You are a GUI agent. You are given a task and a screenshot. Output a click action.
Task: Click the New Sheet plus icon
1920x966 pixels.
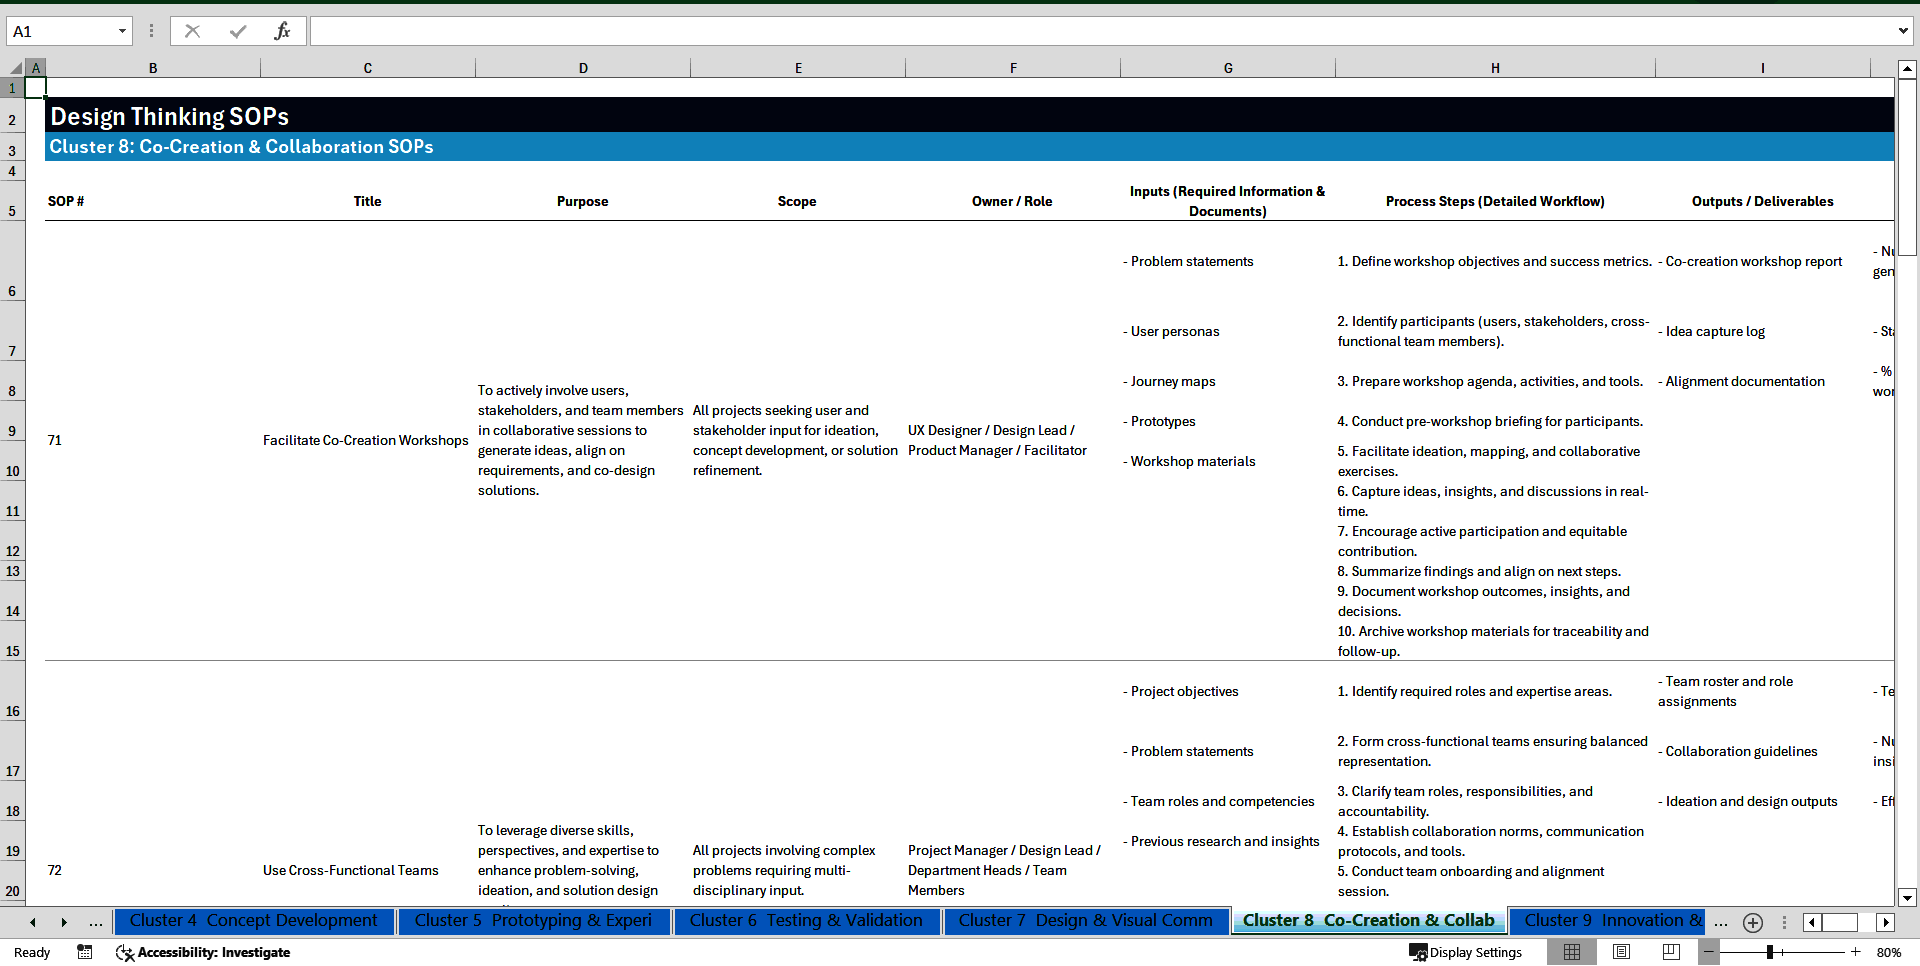click(1752, 923)
